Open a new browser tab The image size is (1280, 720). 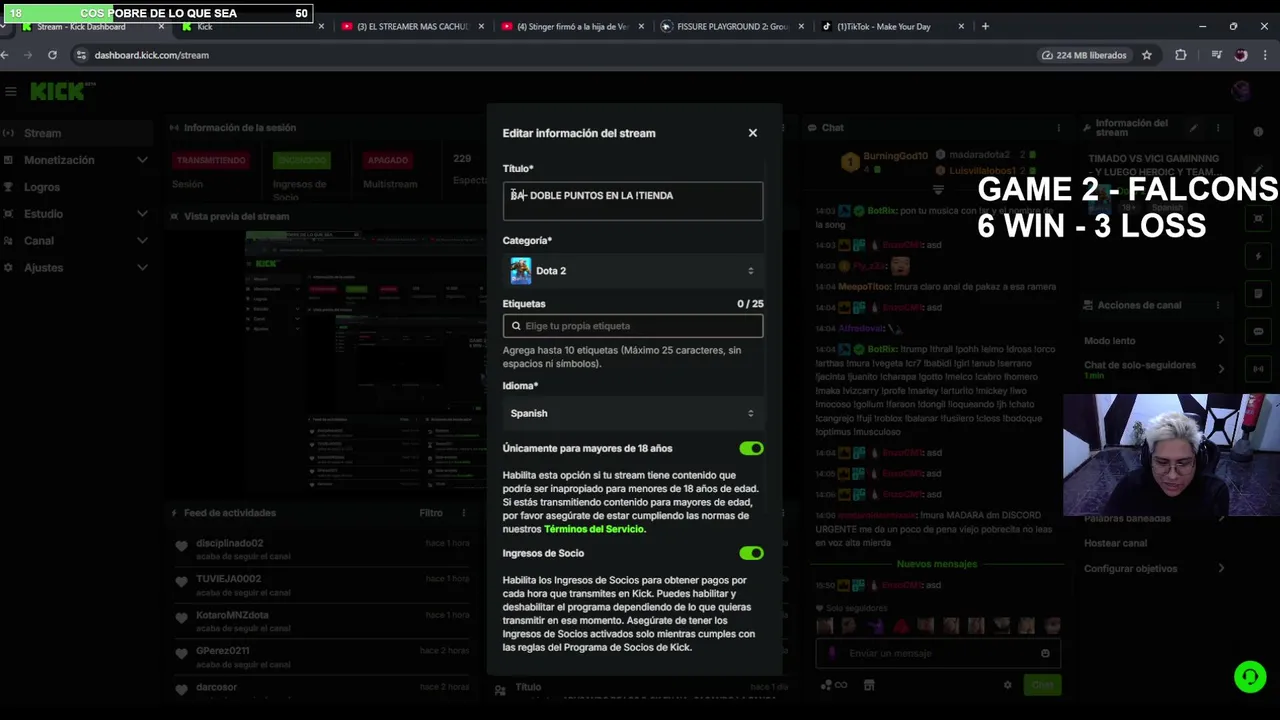pyautogui.click(x=985, y=27)
